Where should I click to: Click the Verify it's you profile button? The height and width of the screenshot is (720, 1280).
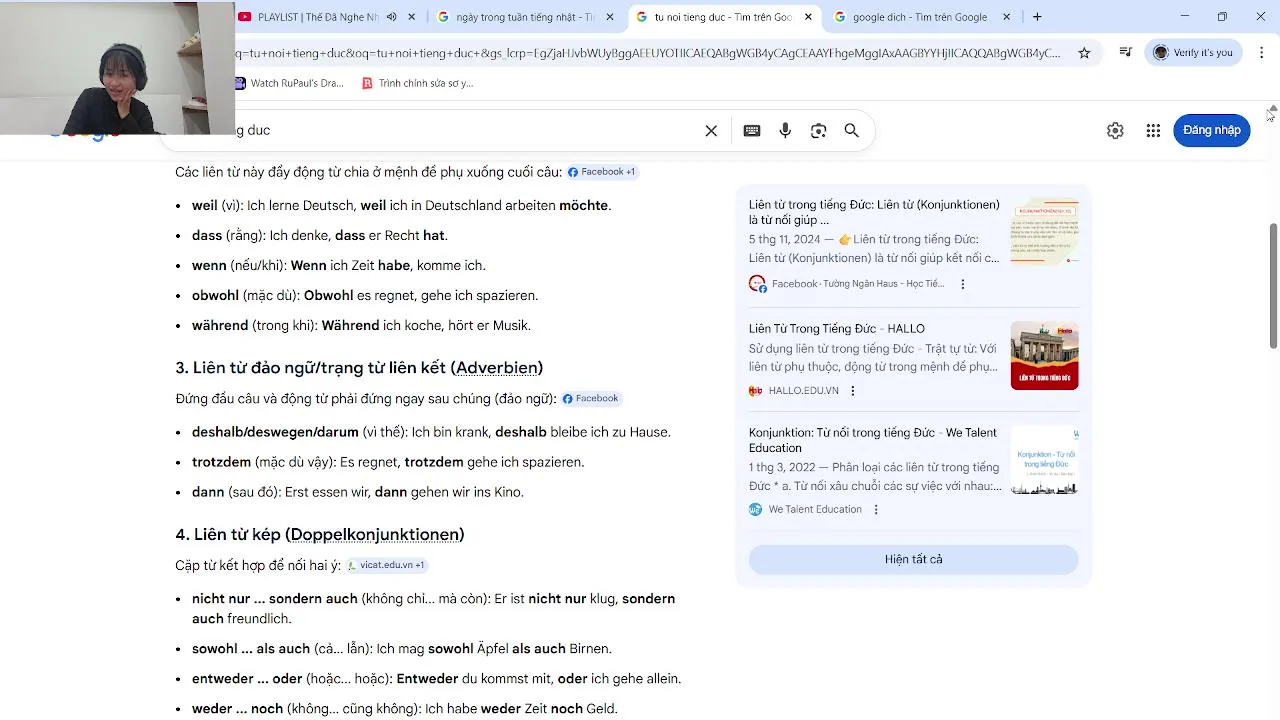(x=1193, y=53)
